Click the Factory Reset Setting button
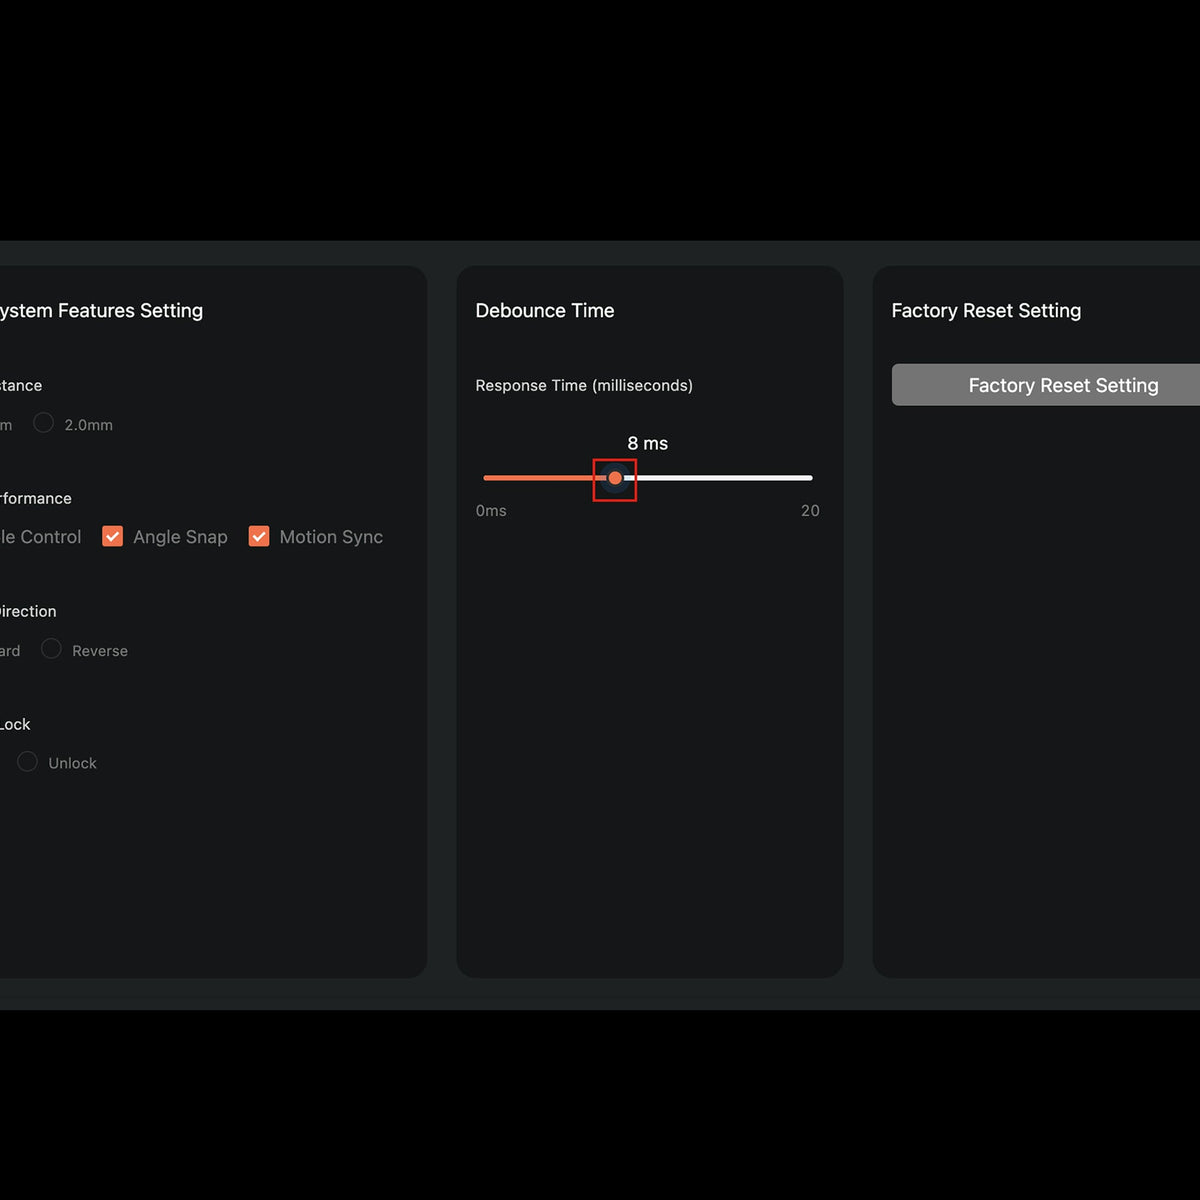This screenshot has height=1200, width=1200. point(1063,384)
